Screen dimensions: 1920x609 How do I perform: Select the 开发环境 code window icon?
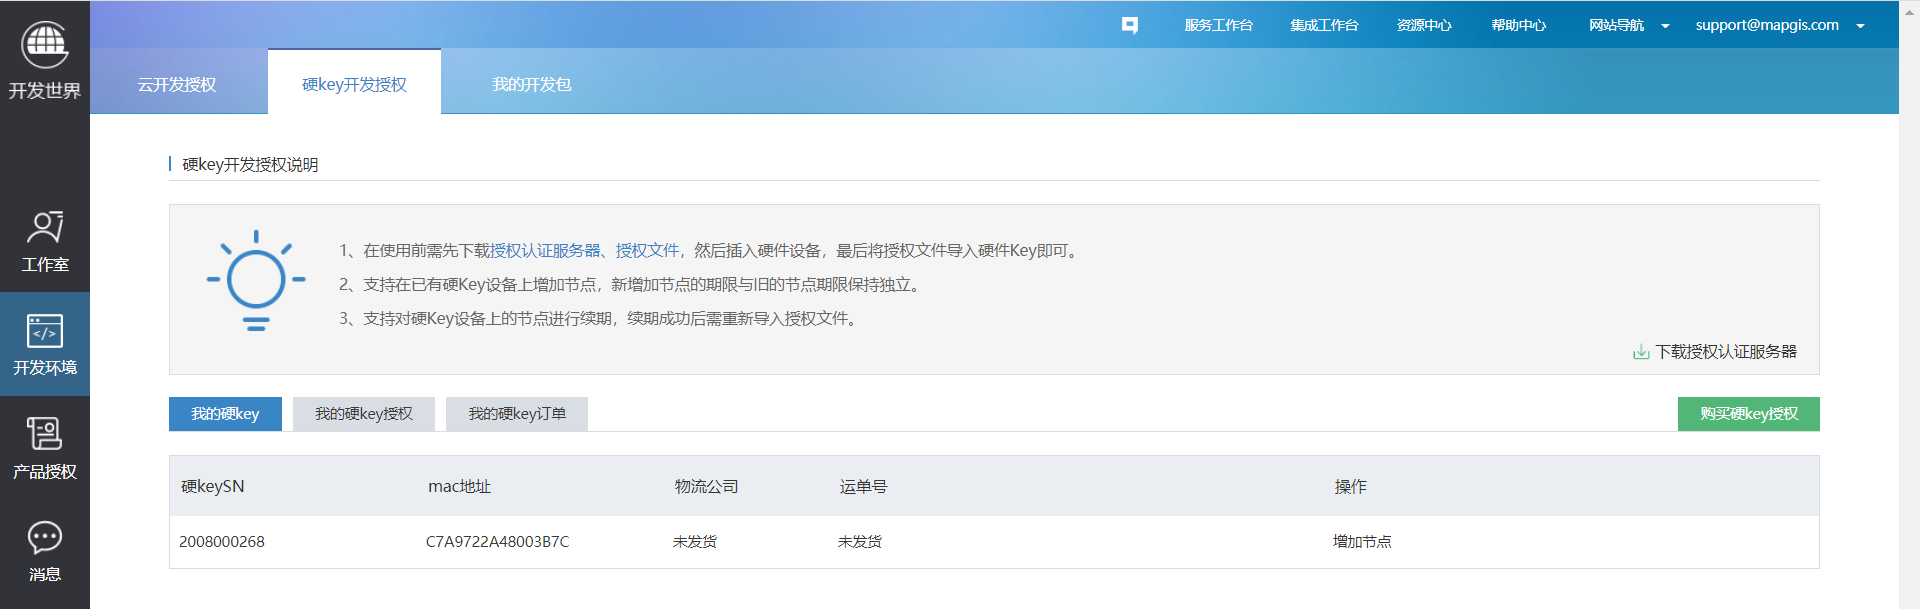click(x=45, y=331)
